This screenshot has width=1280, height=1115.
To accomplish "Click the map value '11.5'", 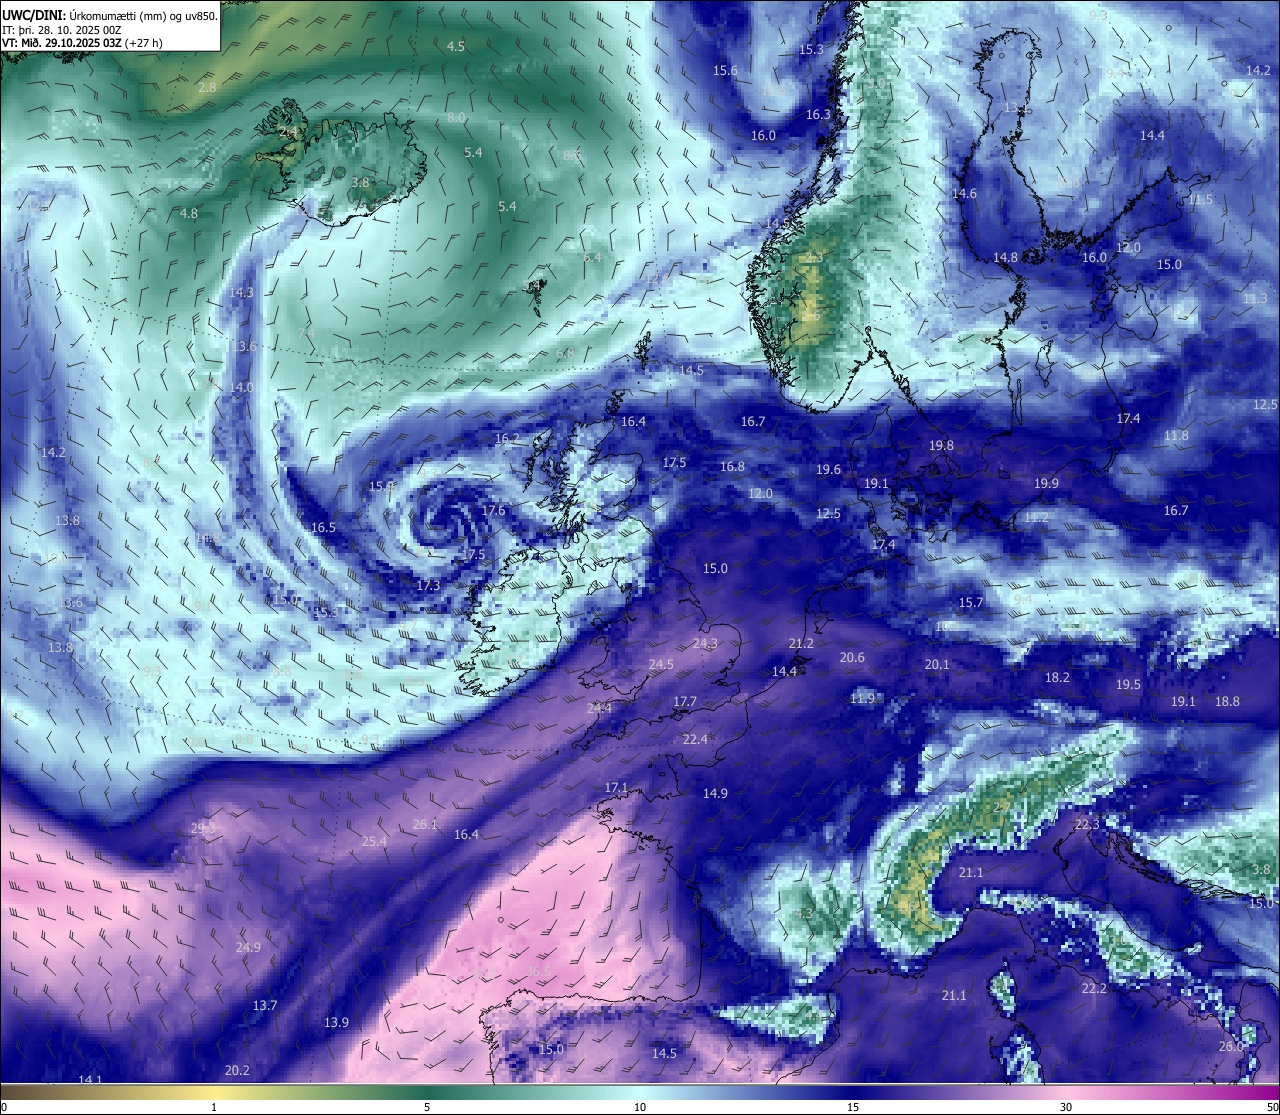I will (x=1200, y=200).
